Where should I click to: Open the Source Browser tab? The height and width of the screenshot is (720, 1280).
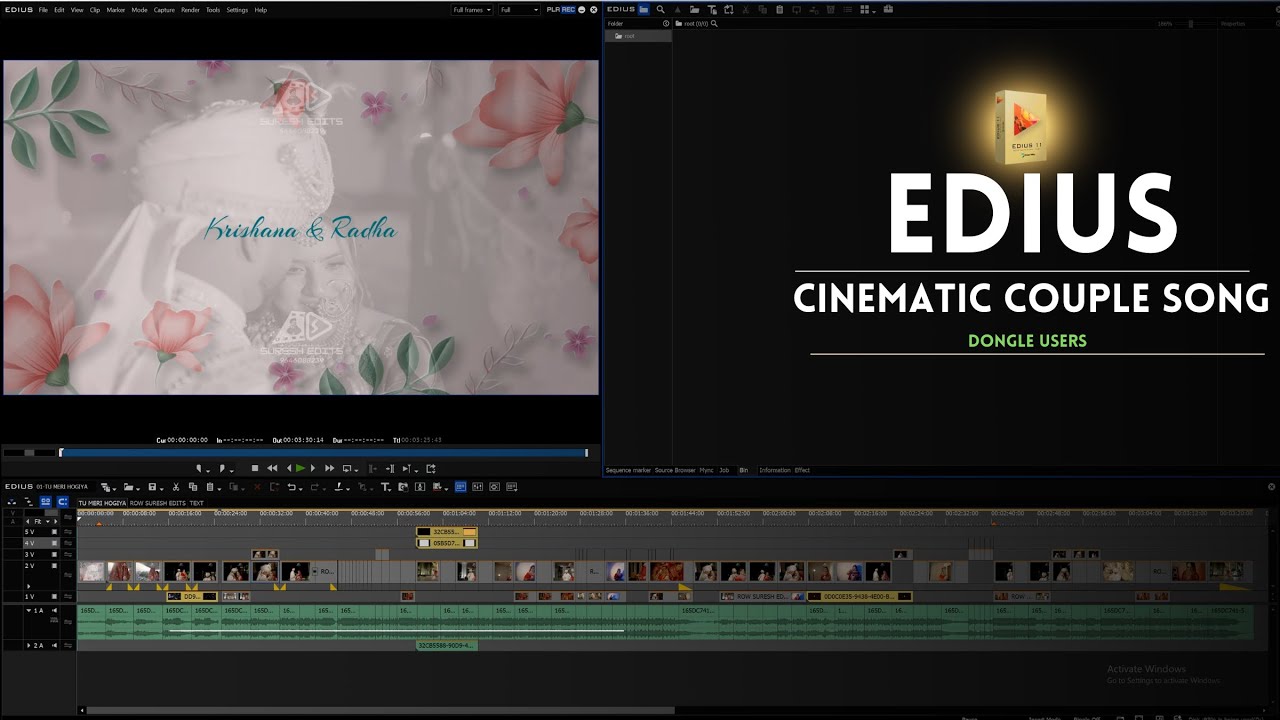pyautogui.click(x=675, y=470)
